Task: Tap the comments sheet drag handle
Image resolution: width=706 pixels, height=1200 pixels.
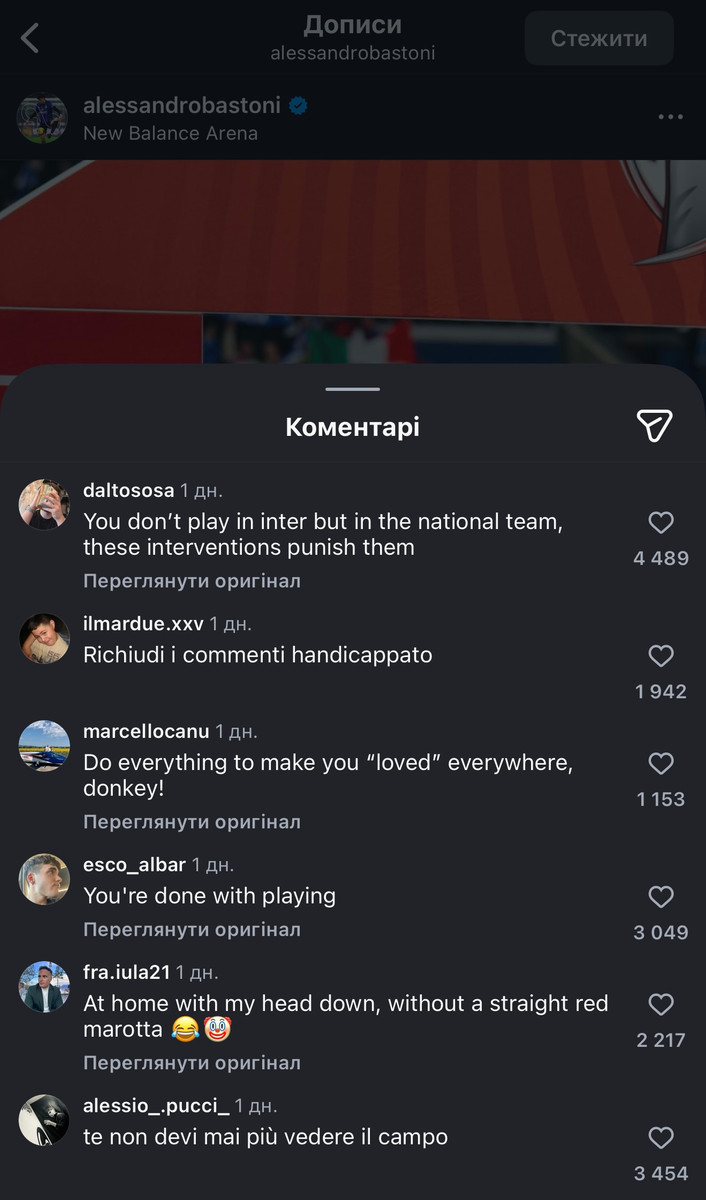Action: [x=352, y=389]
